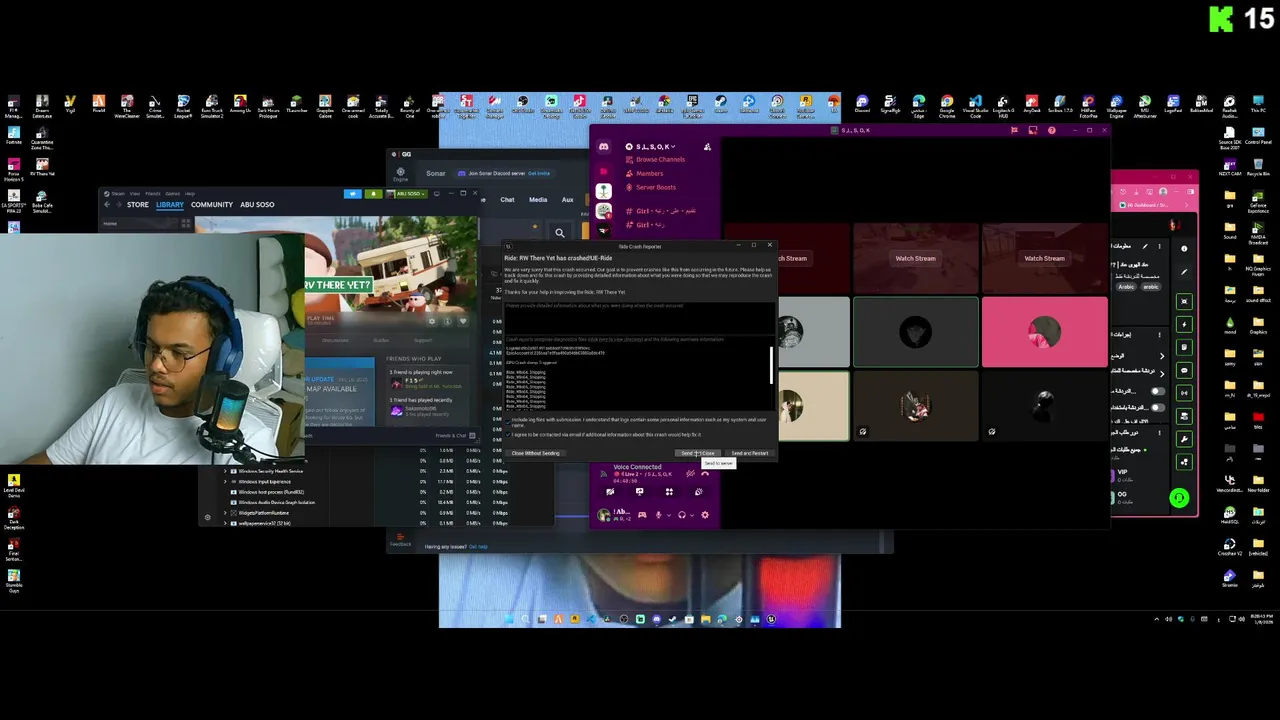
Task: Click the search magnifier icon in Sonar
Action: pos(560,233)
